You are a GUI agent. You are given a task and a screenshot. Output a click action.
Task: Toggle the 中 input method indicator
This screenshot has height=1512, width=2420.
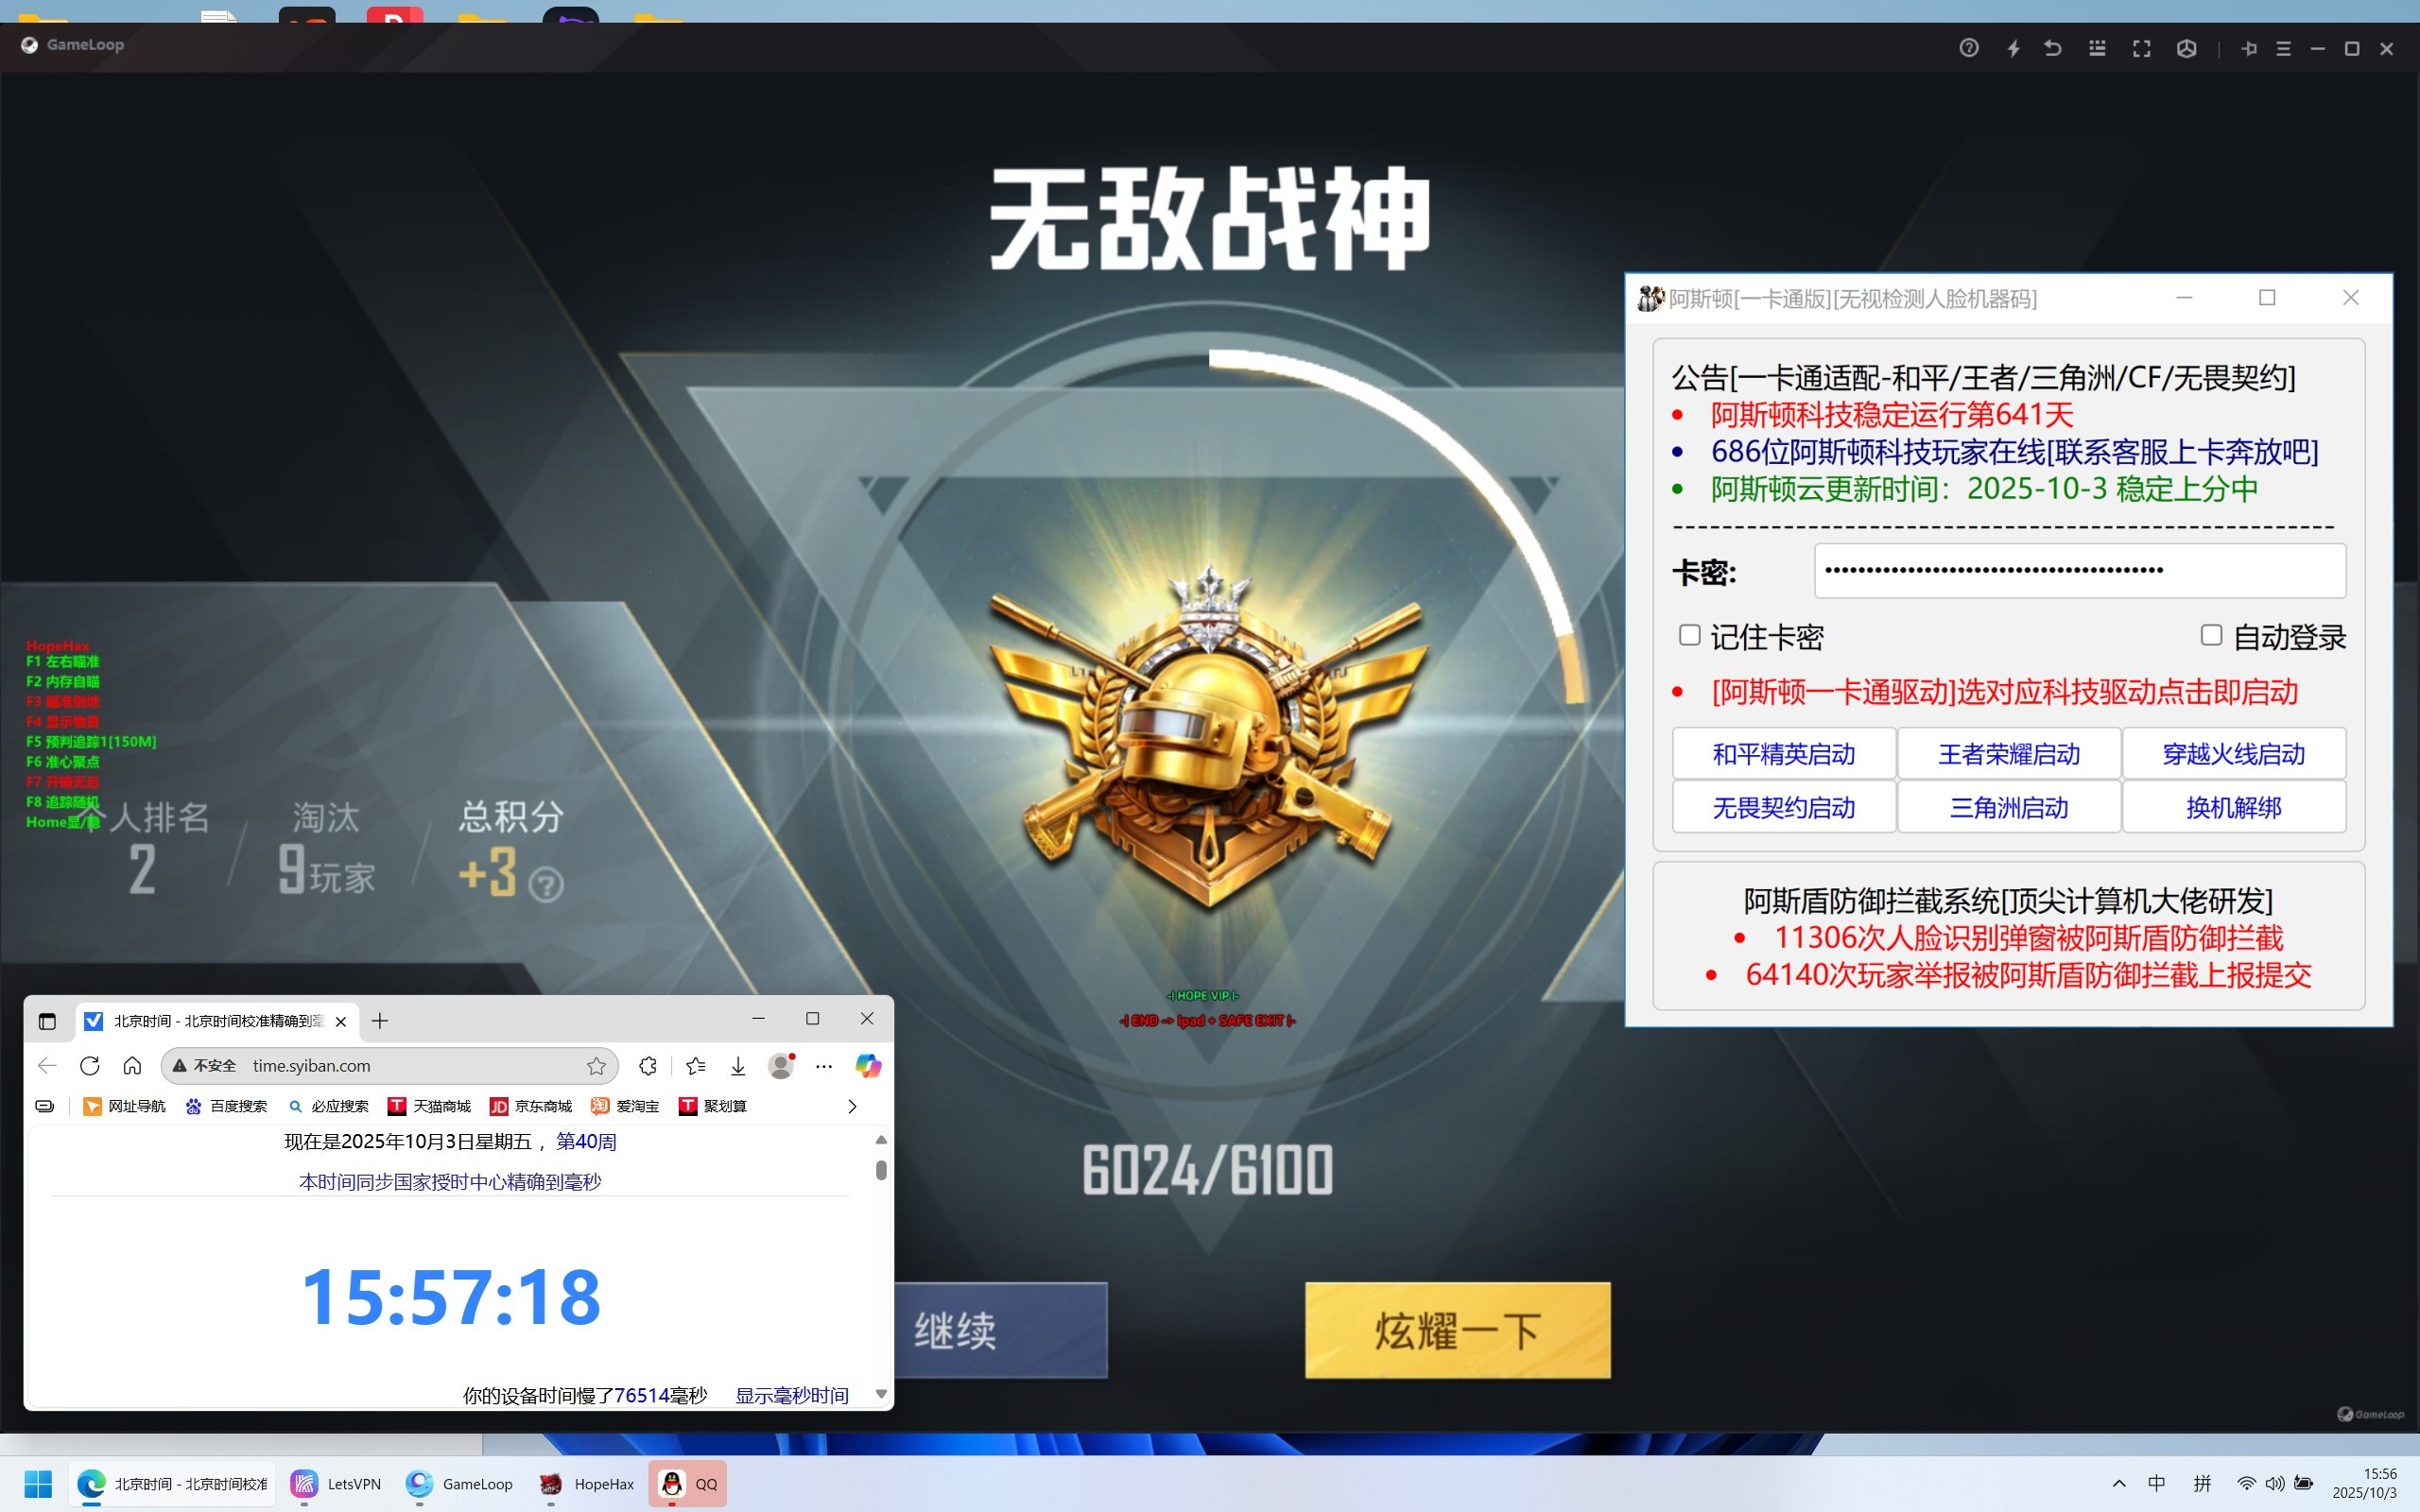[x=2156, y=1483]
